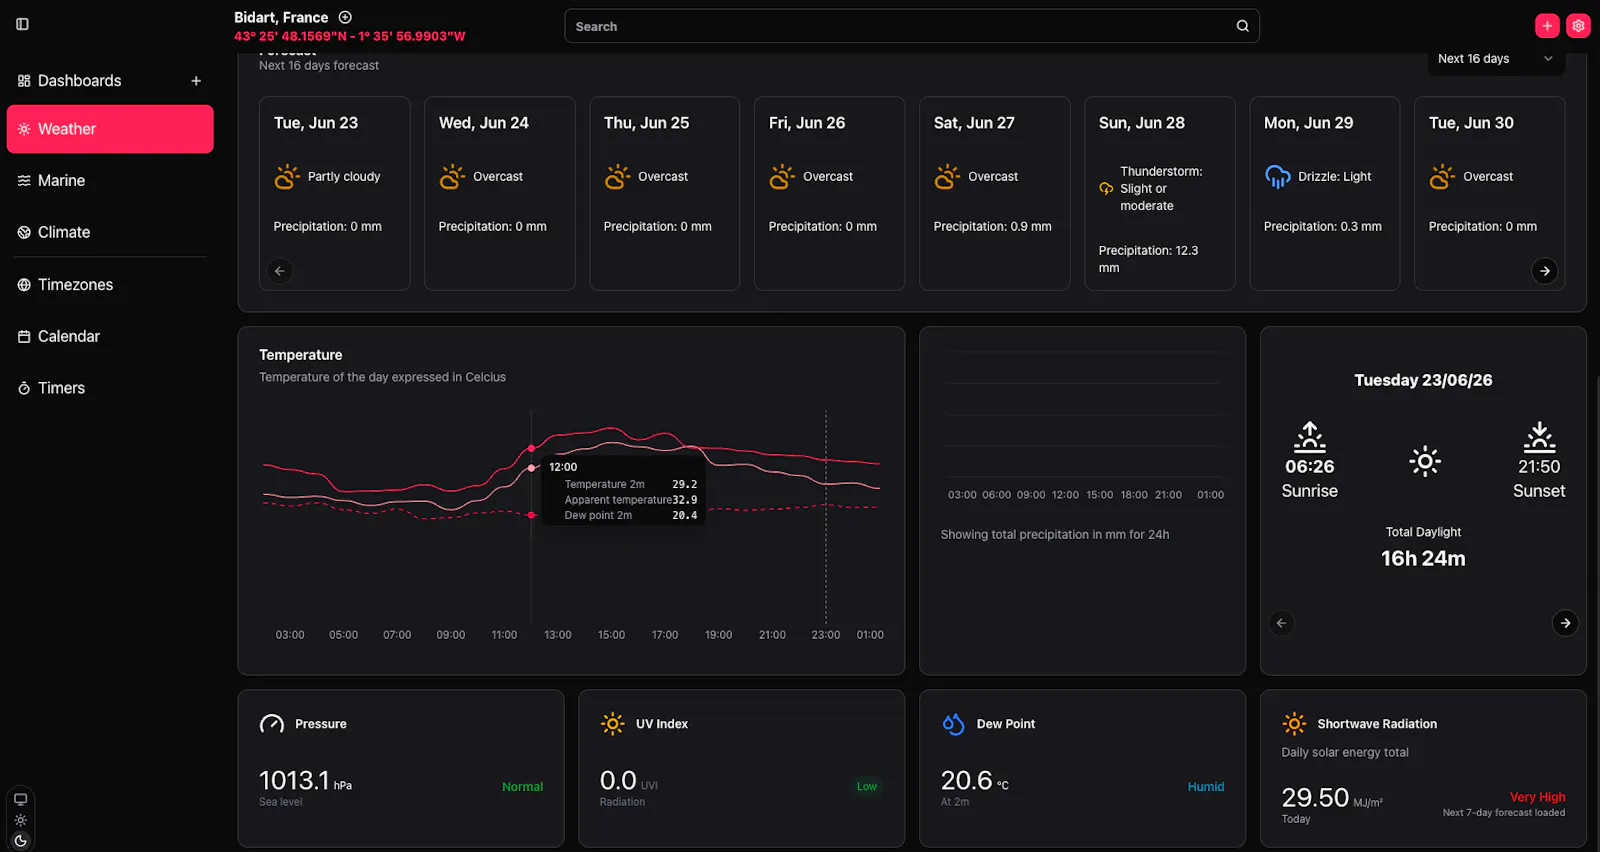Switch to light theme sun icon

pyautogui.click(x=20, y=820)
